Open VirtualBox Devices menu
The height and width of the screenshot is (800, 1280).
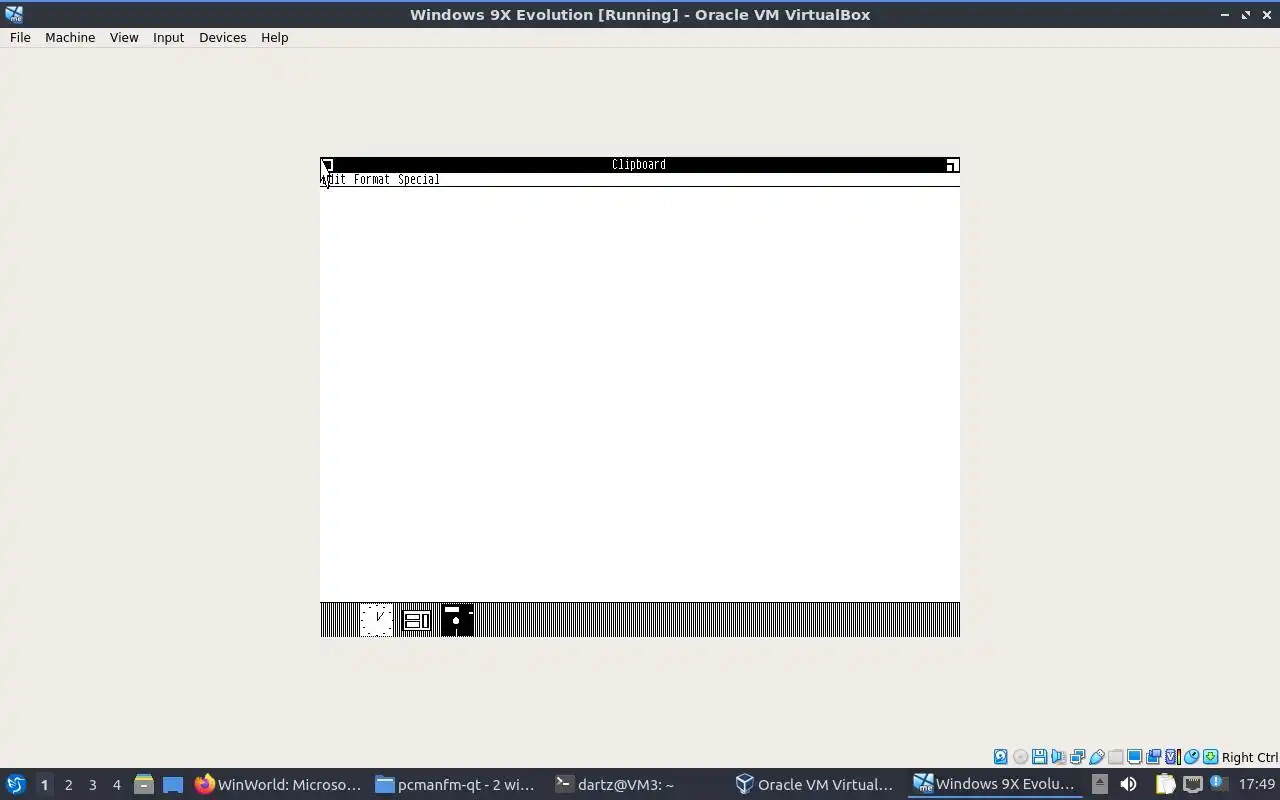[x=222, y=37]
